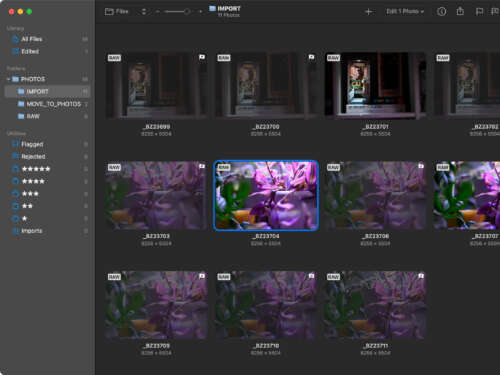Click the corner badge icon on _BZ23711
500x375 pixels.
(x=421, y=276)
